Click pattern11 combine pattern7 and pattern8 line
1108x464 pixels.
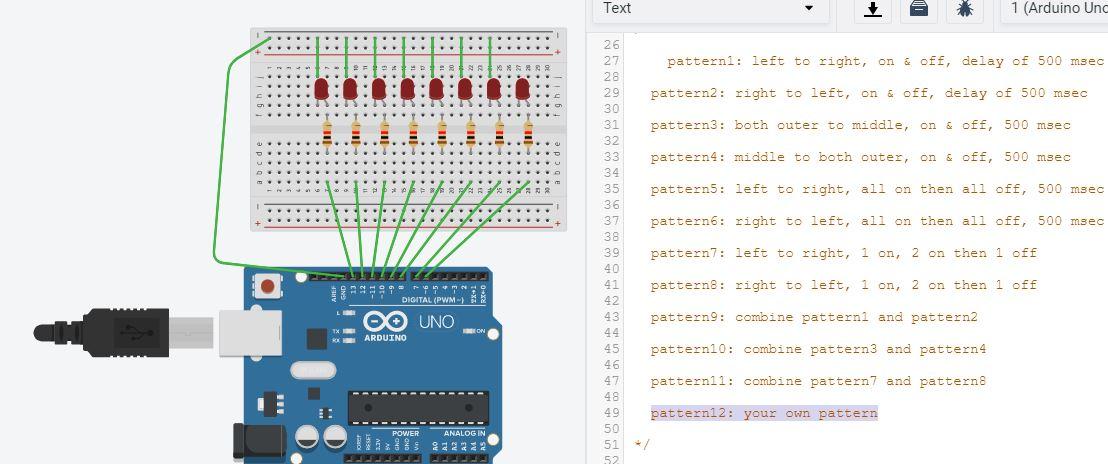point(818,381)
